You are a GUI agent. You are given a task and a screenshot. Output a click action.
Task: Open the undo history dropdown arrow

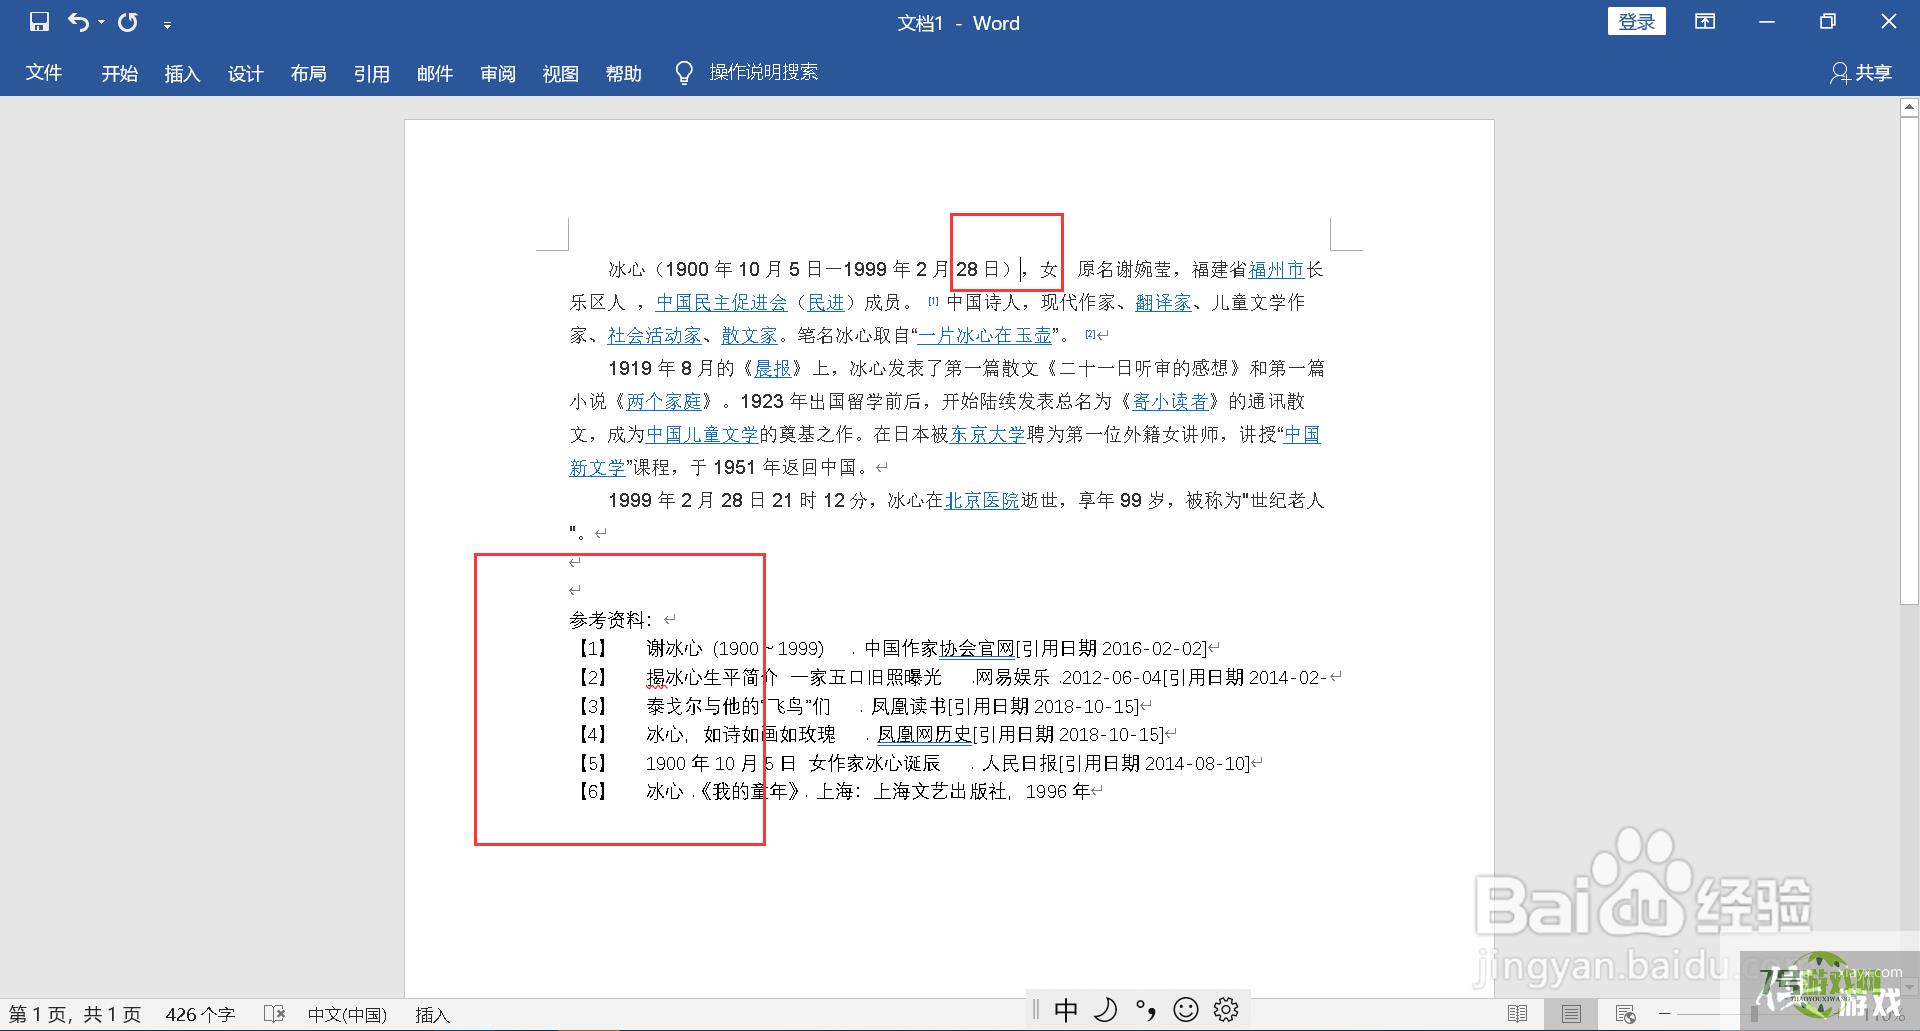pos(101,23)
